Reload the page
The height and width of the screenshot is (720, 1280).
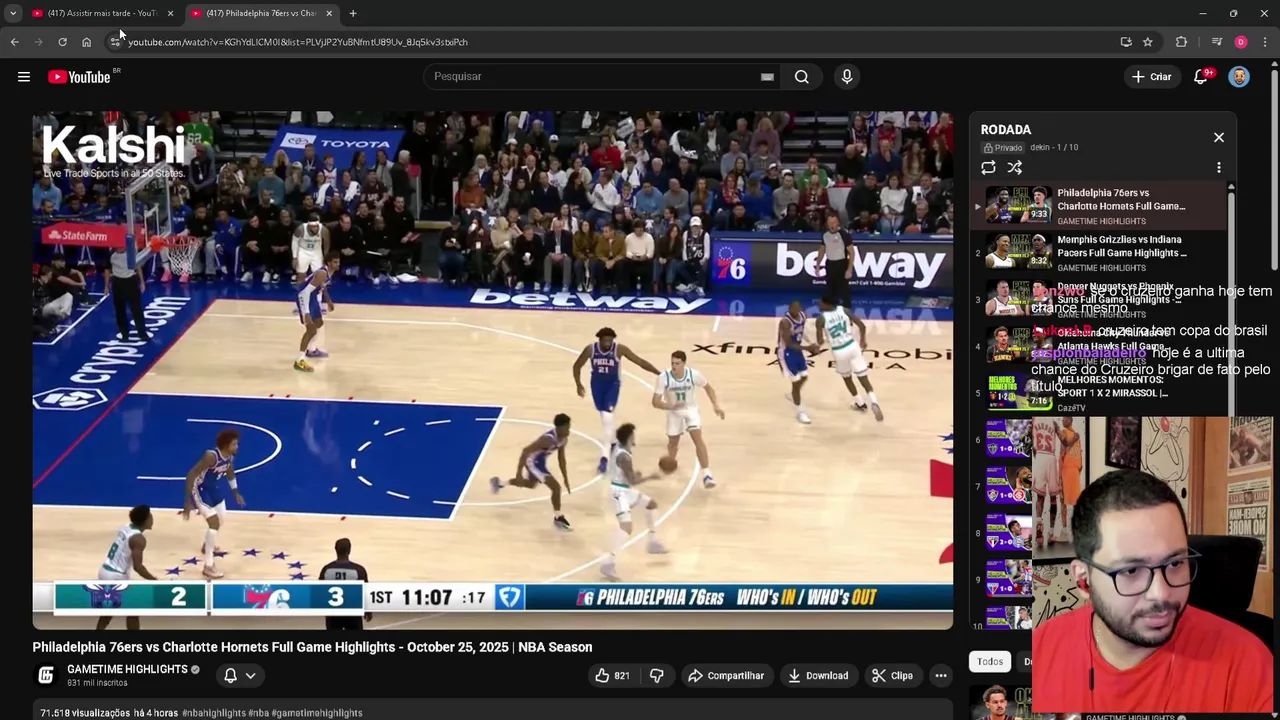click(62, 42)
